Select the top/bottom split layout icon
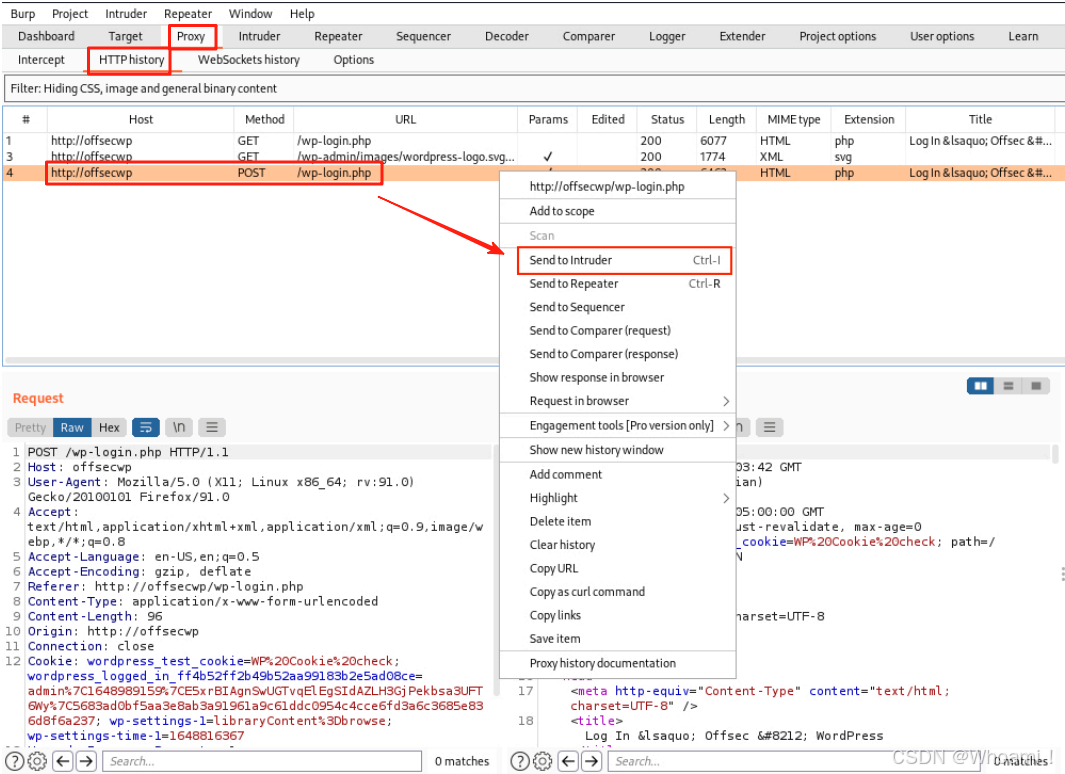Viewport: 1065px width, 774px height. coord(1009,386)
